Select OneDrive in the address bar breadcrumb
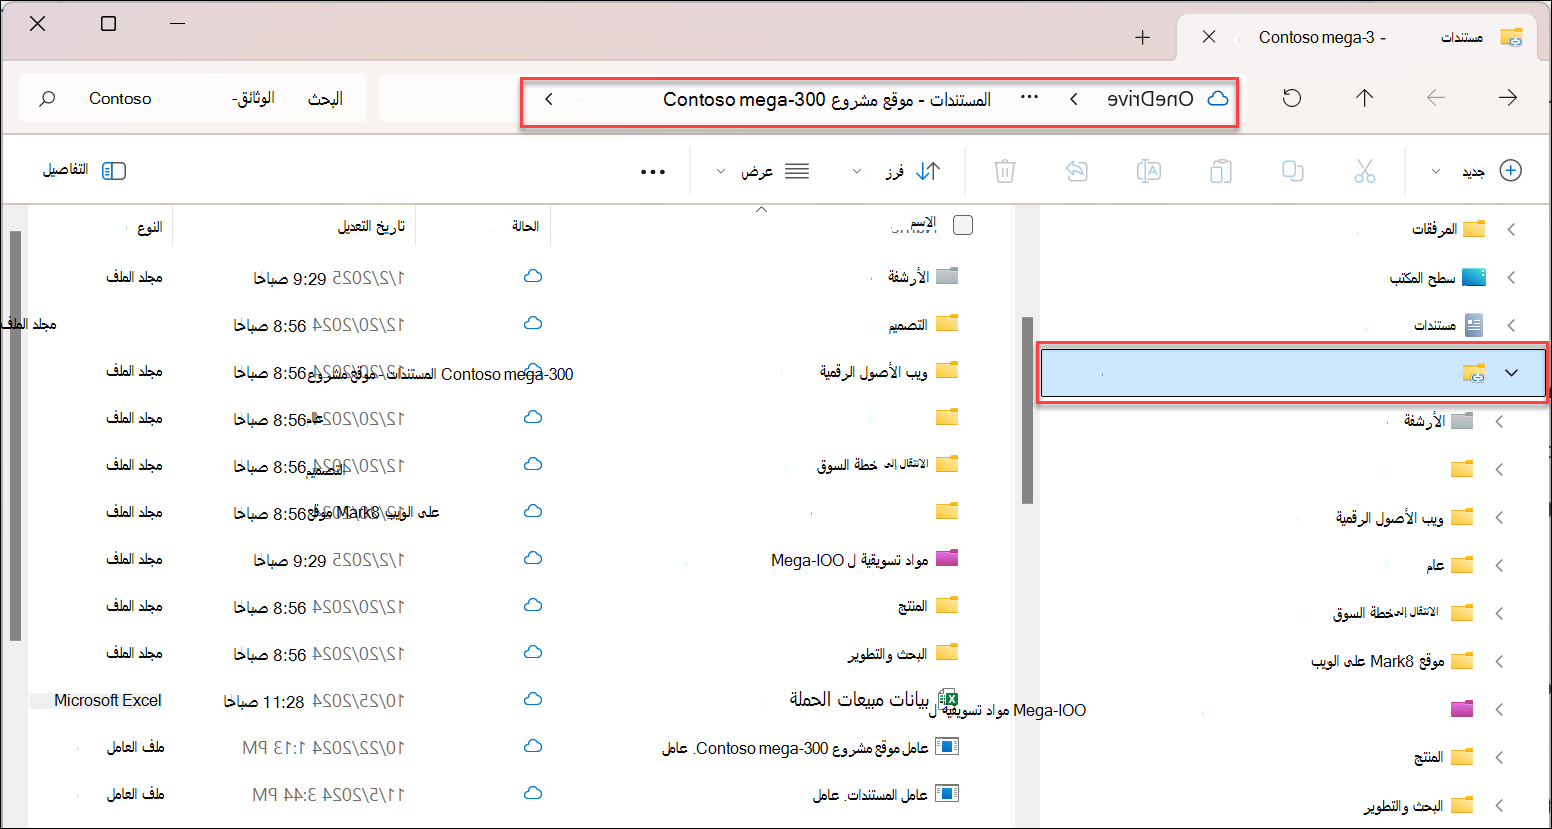 (x=1150, y=98)
